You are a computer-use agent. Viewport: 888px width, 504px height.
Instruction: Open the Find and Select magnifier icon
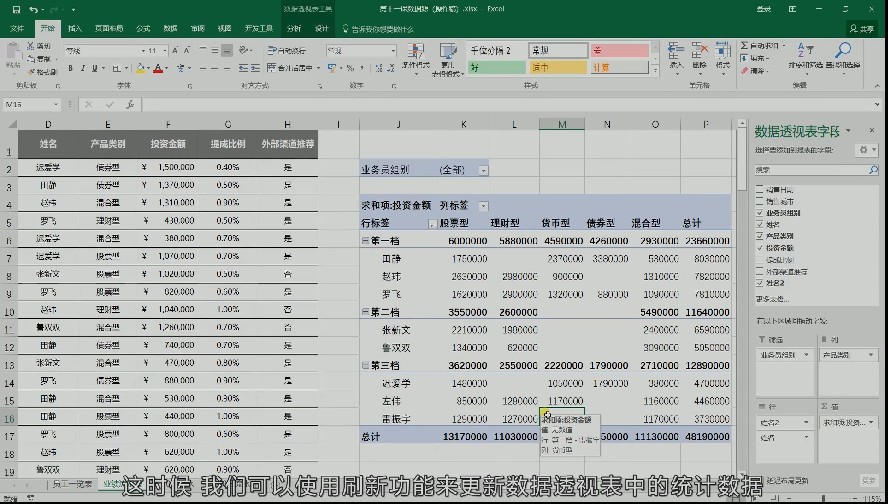click(x=843, y=50)
